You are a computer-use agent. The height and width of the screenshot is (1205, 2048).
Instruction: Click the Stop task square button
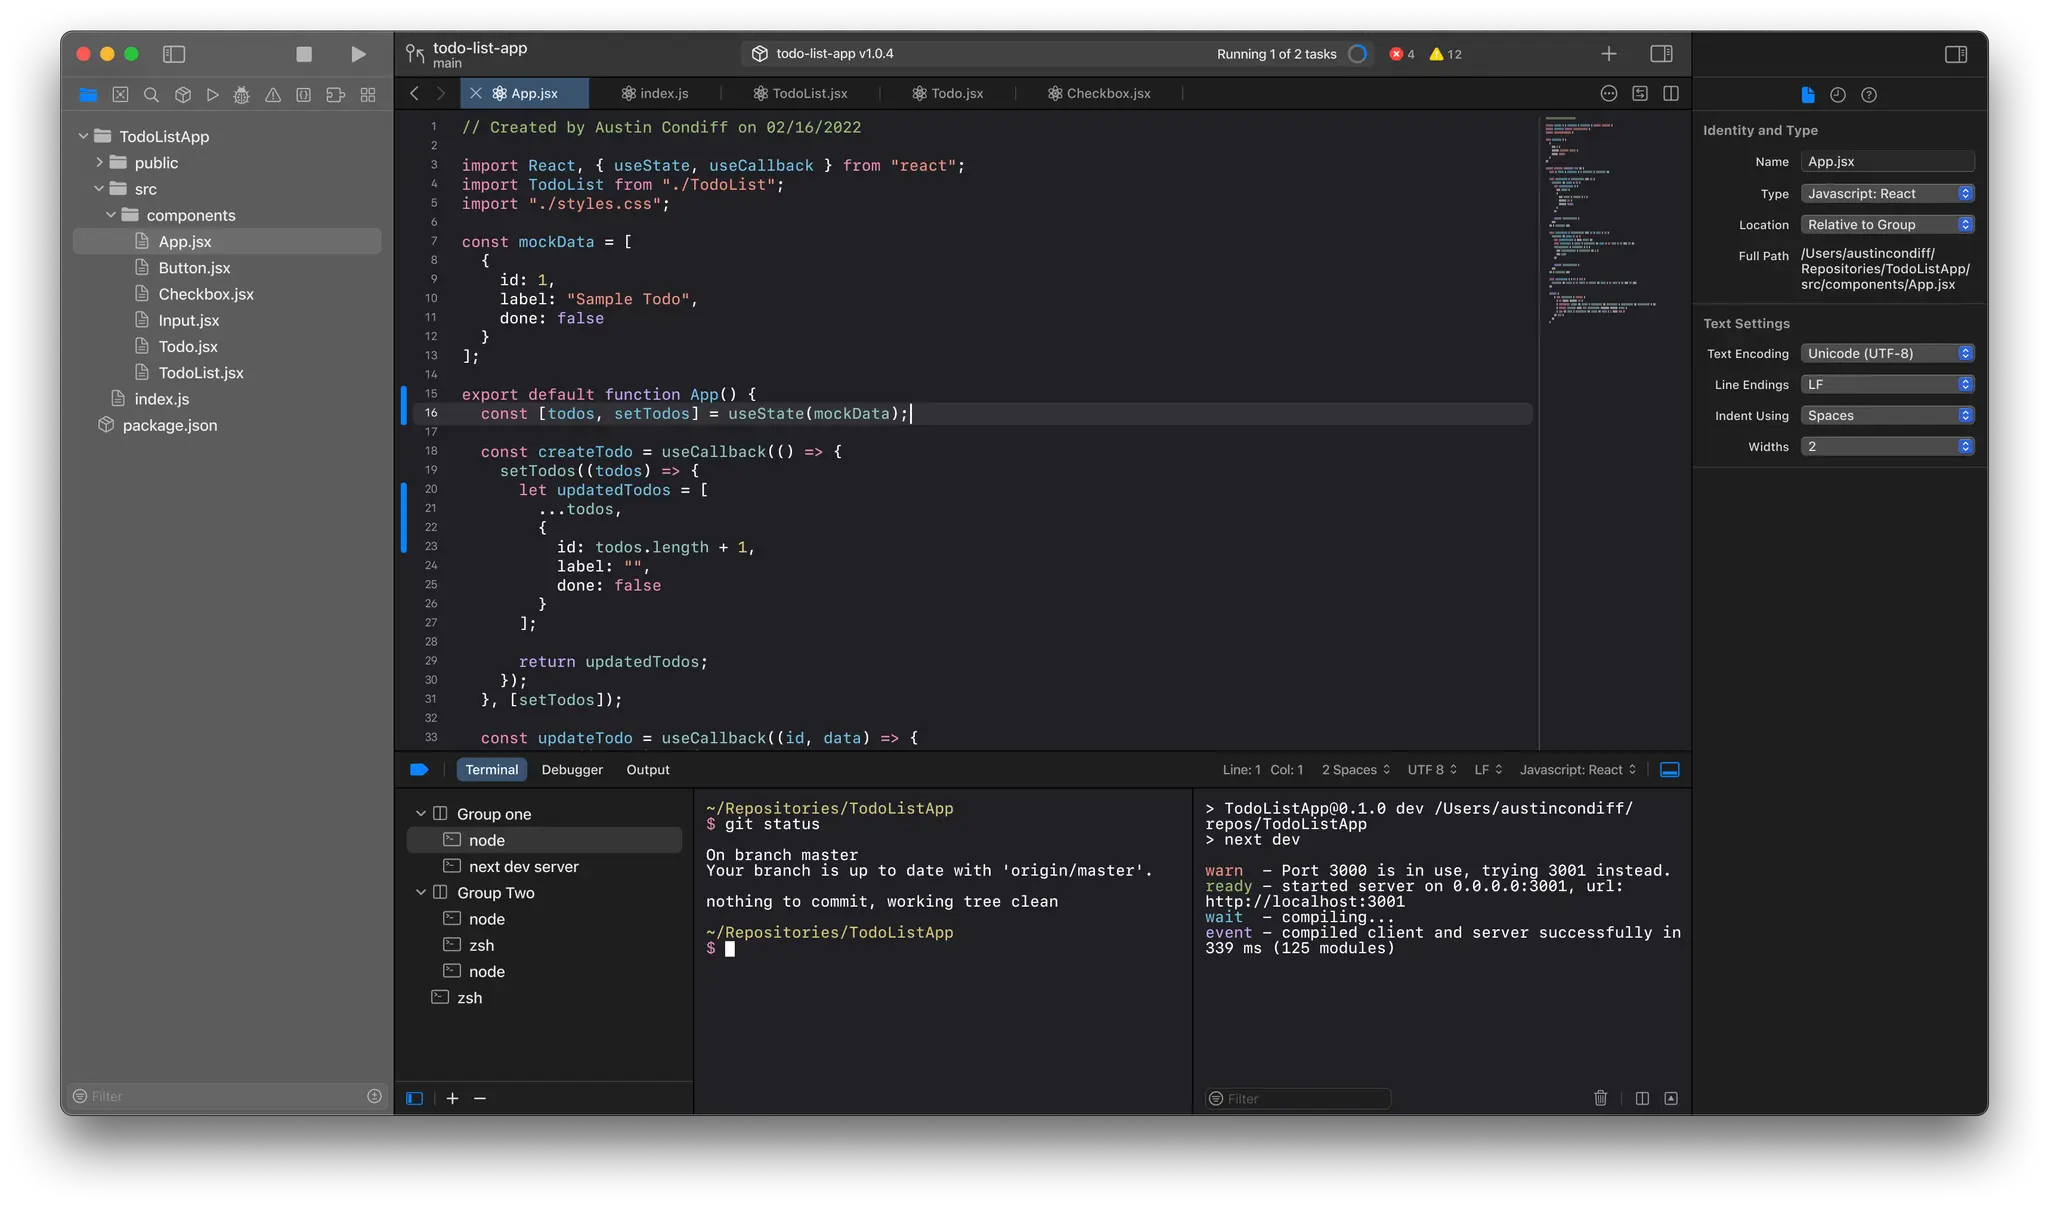[304, 54]
